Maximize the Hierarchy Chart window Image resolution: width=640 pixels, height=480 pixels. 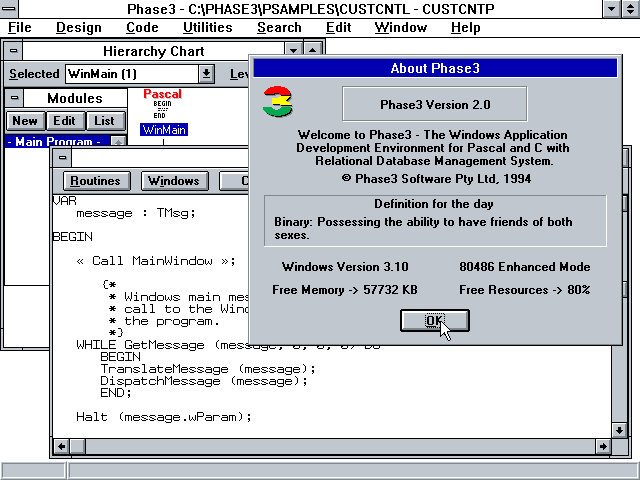[x=313, y=51]
